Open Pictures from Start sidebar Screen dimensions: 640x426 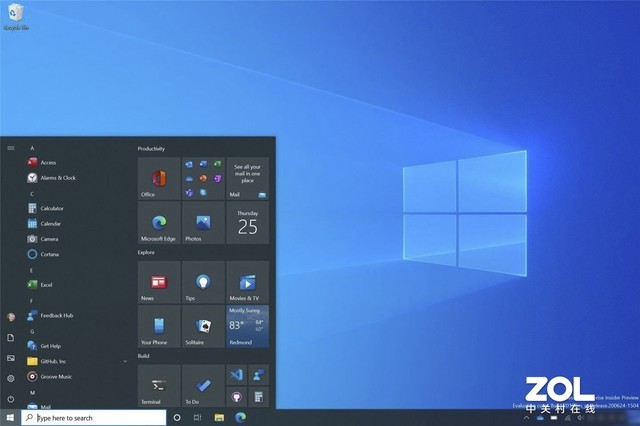(x=11, y=358)
